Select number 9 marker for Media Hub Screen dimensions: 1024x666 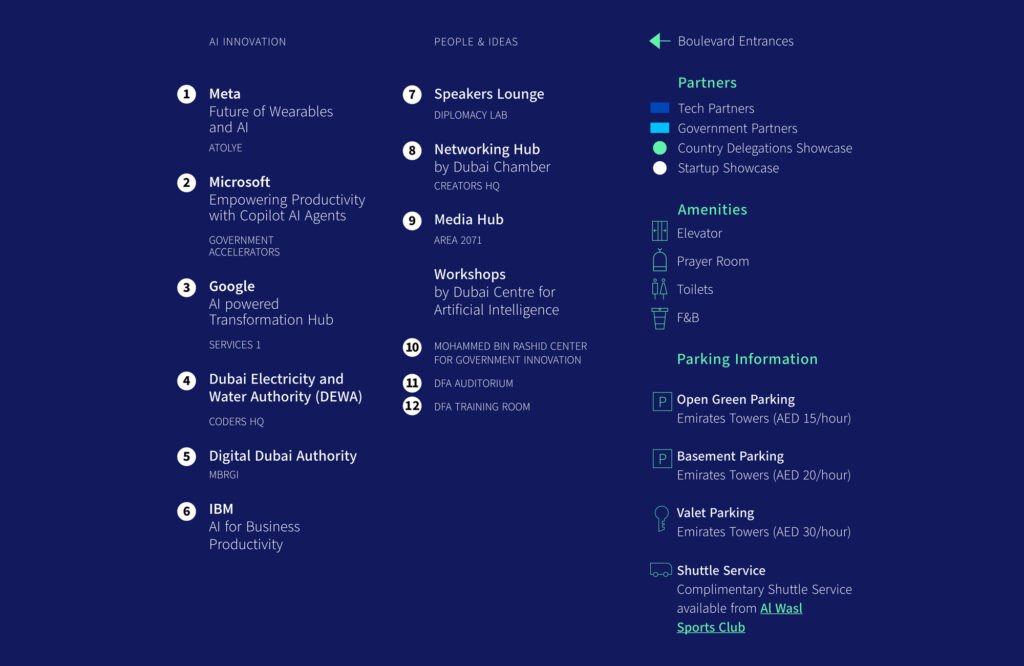412,221
